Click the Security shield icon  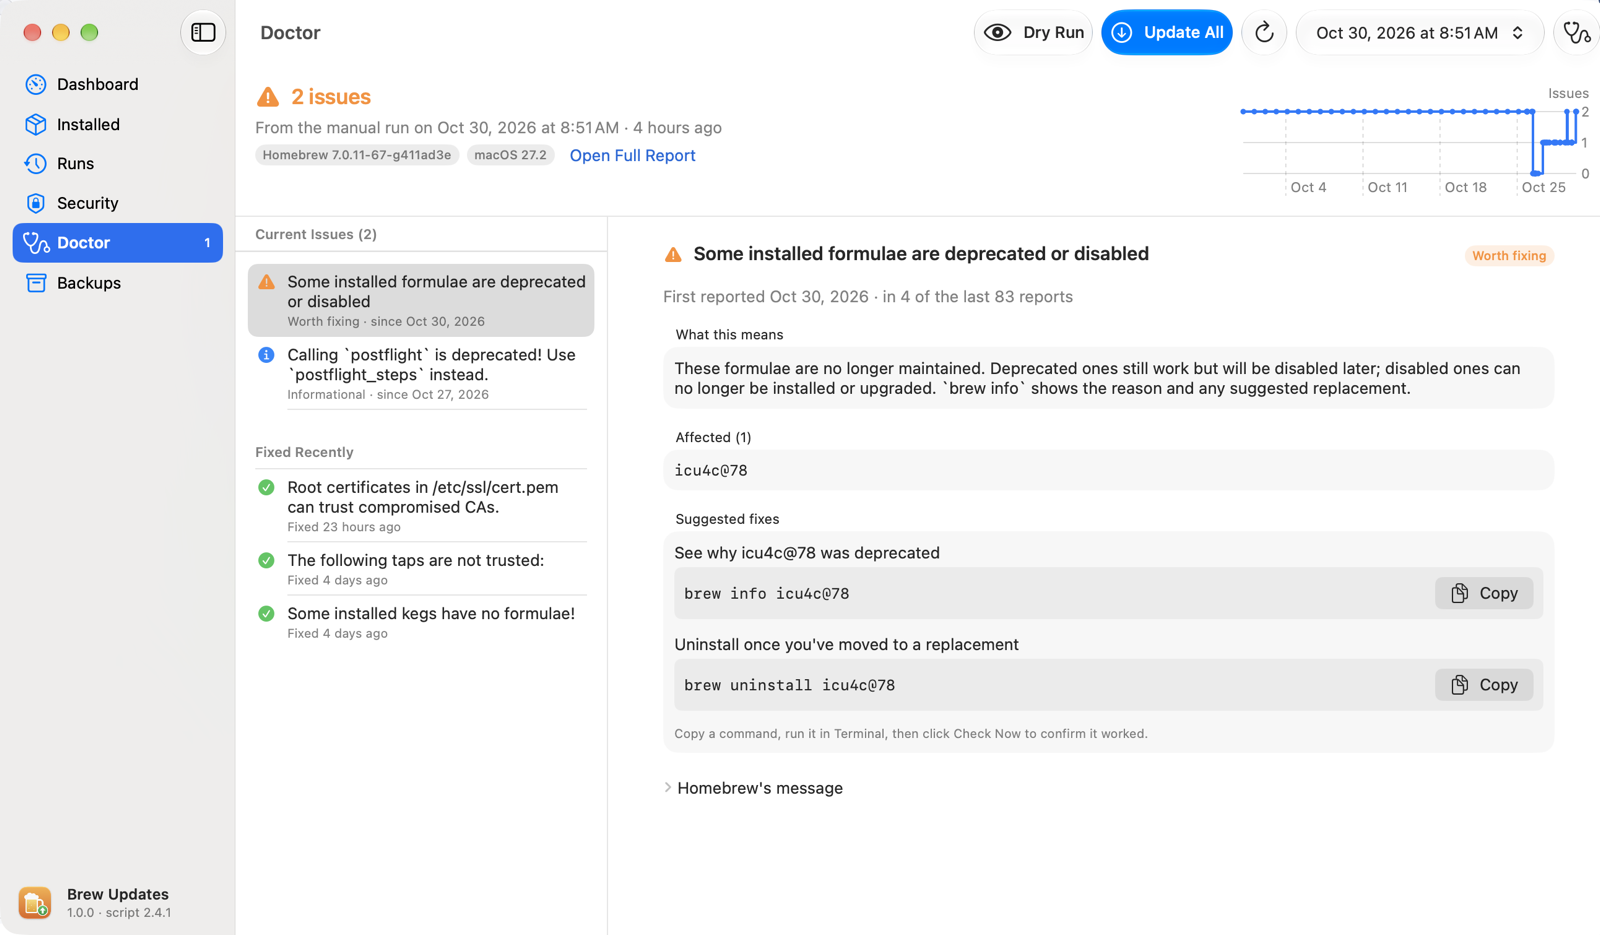coord(36,203)
